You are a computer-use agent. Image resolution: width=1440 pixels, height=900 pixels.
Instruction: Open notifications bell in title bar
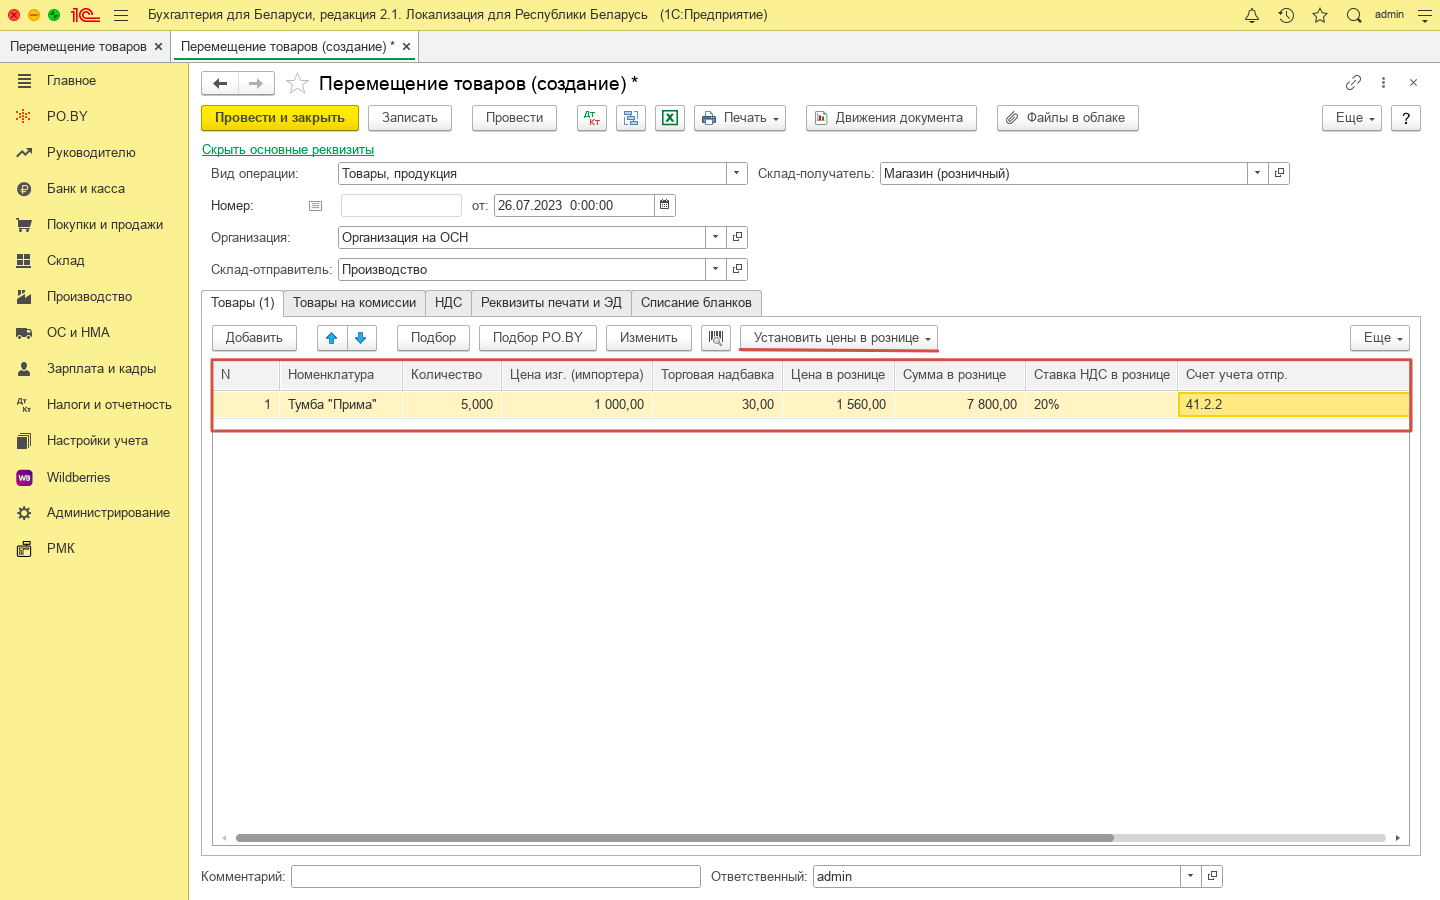(x=1252, y=15)
